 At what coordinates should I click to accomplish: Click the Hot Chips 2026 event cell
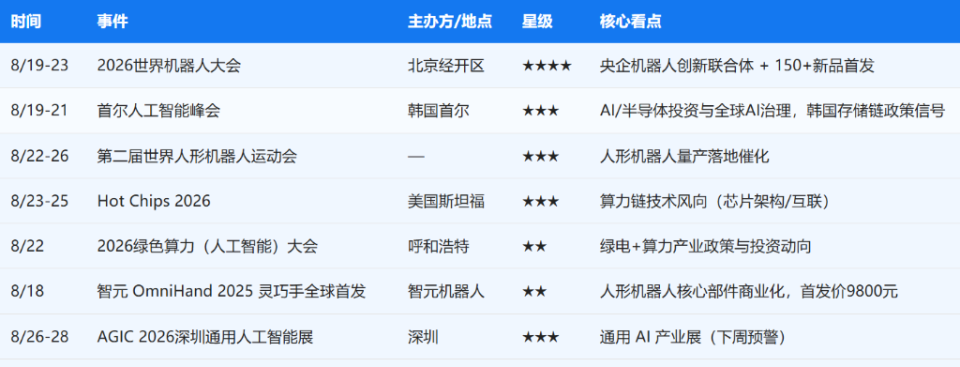[x=154, y=201]
